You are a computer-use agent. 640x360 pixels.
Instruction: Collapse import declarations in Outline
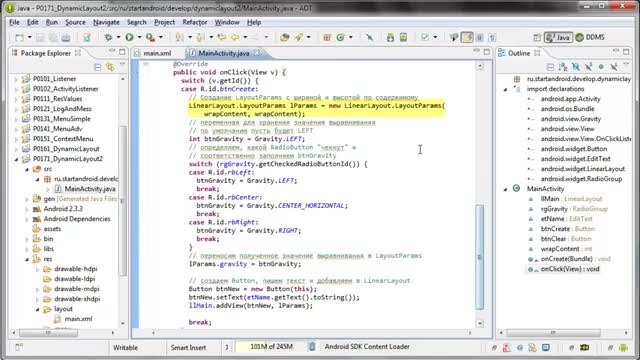point(505,89)
